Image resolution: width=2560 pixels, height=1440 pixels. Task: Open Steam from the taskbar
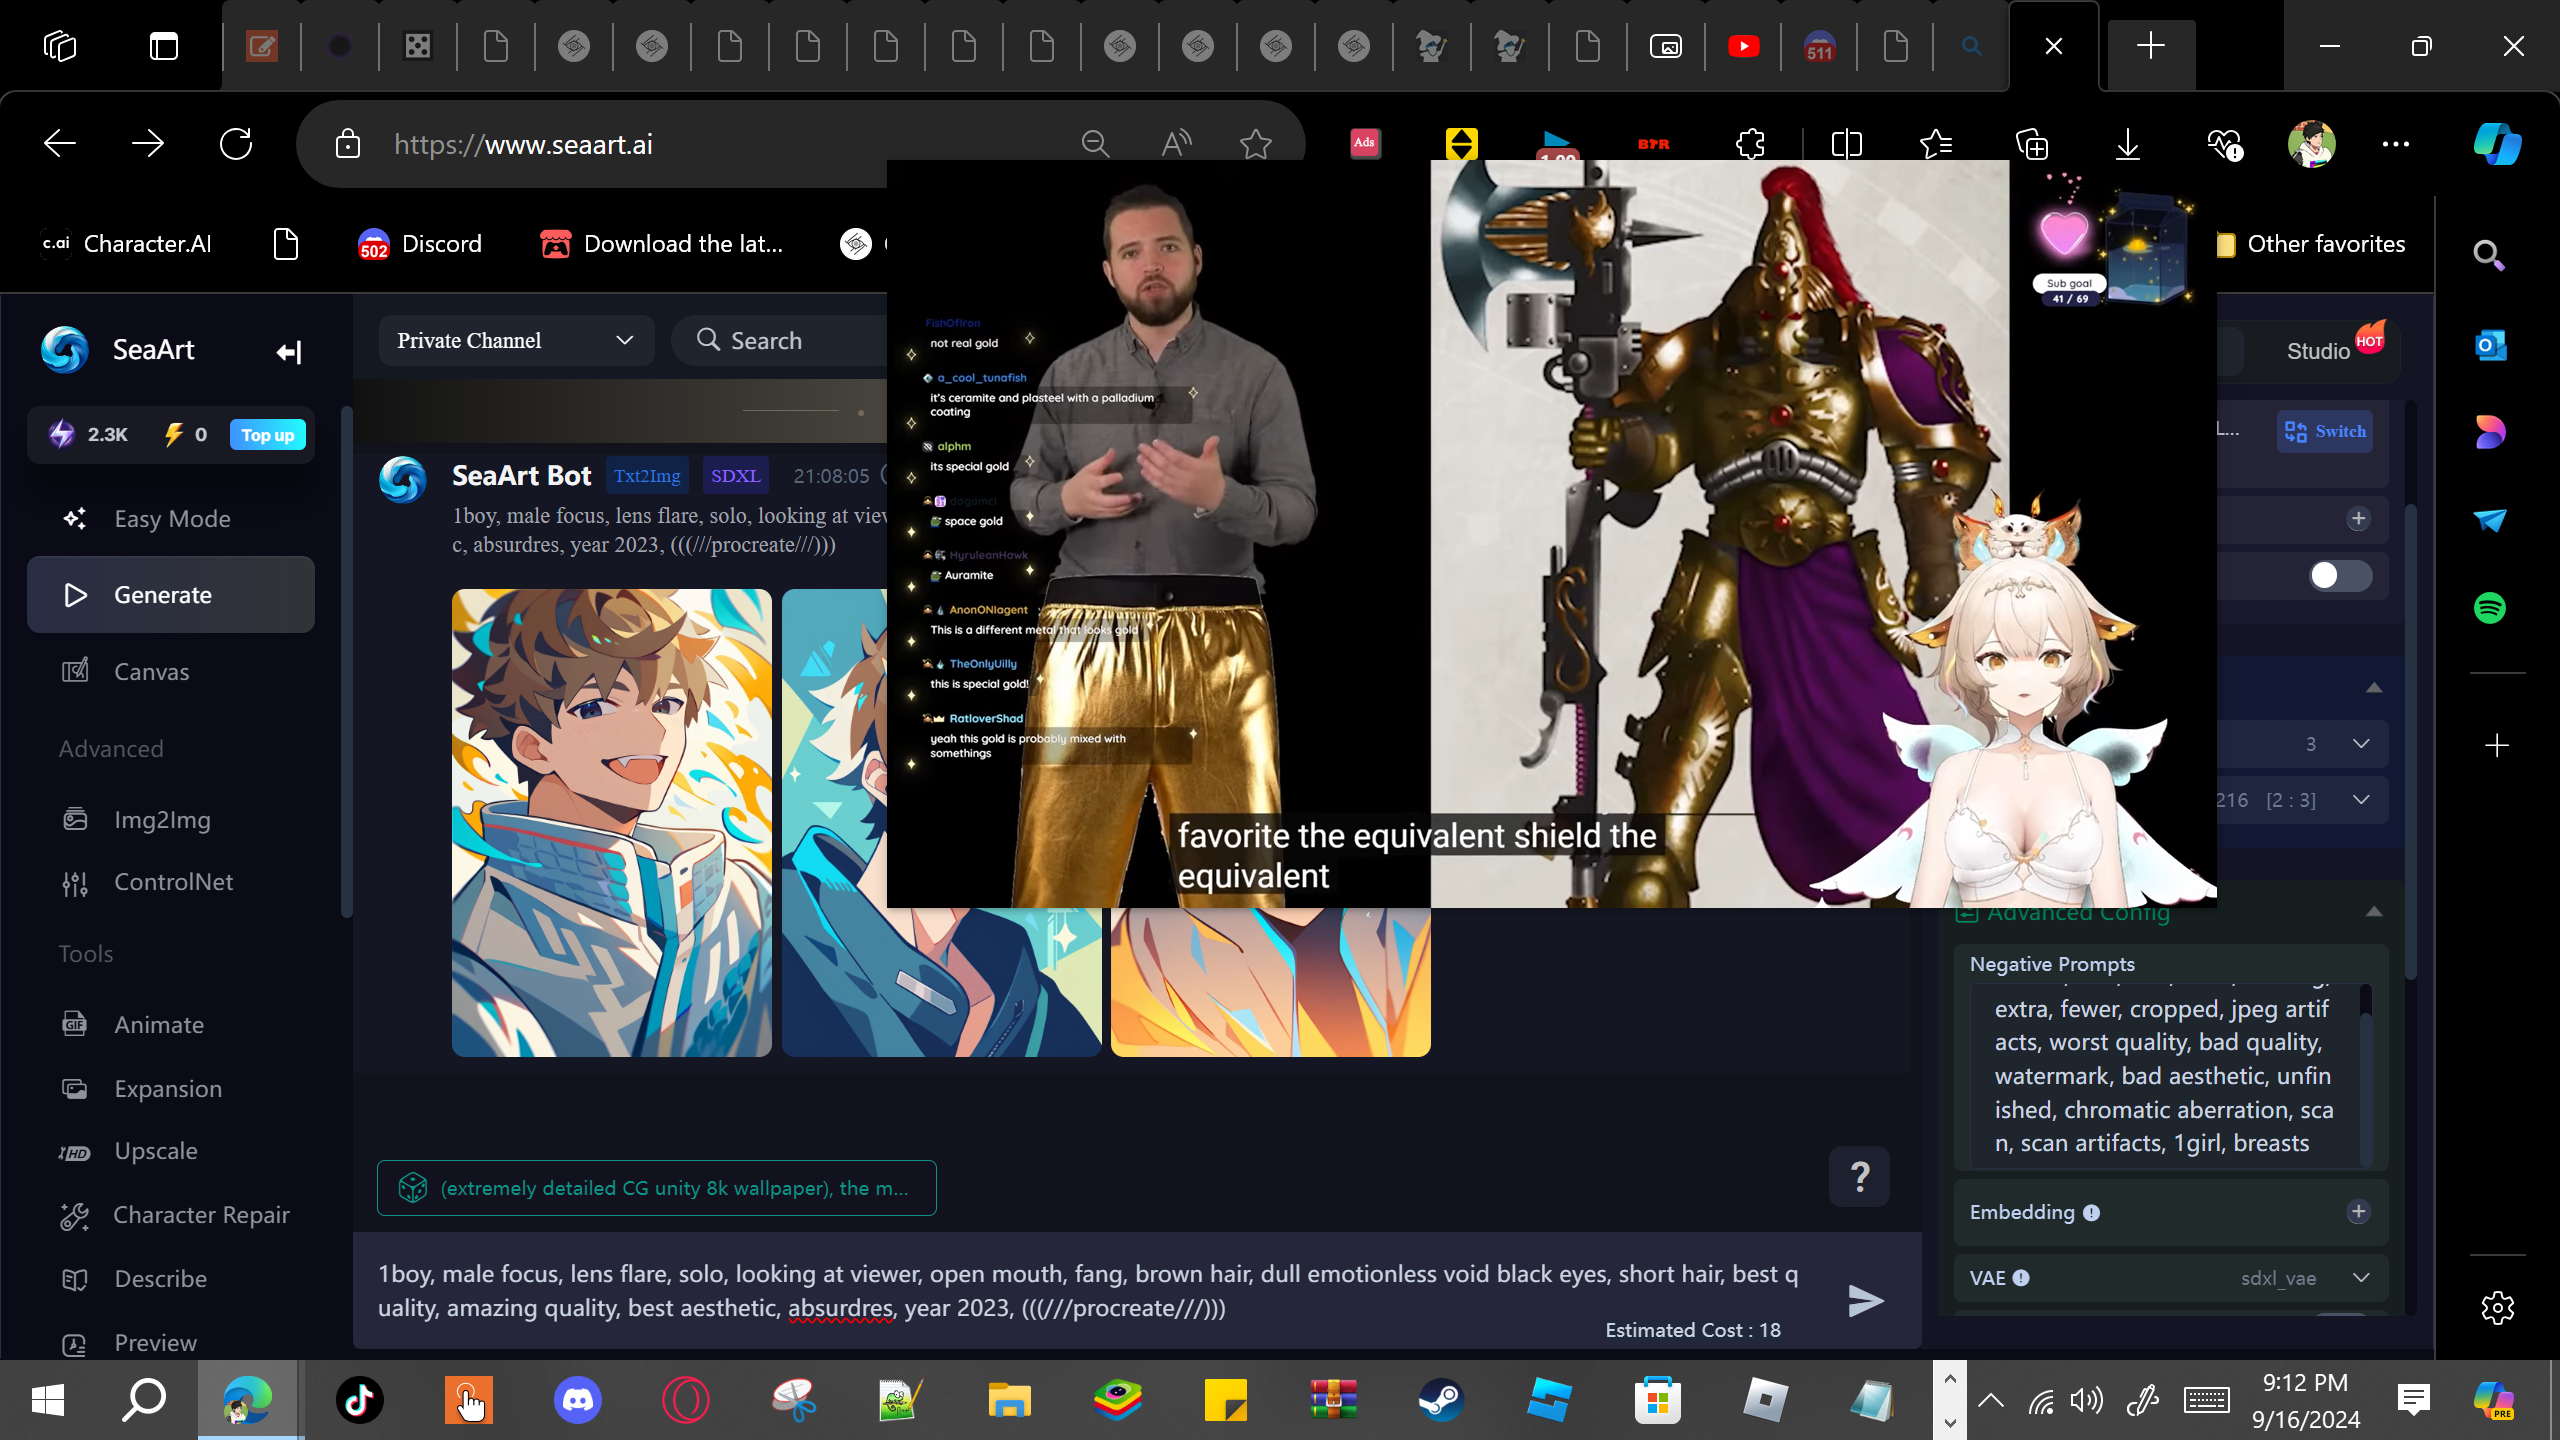[x=1441, y=1400]
